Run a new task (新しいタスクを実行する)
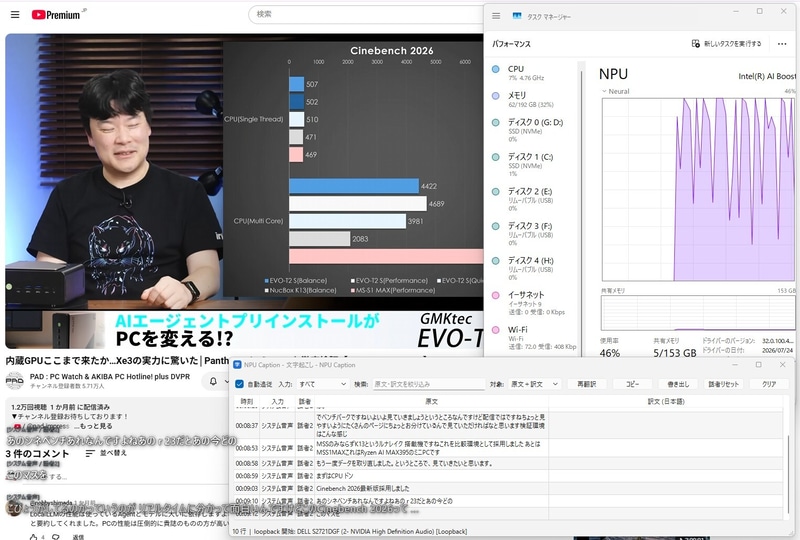The image size is (800, 540). pyautogui.click(x=727, y=44)
